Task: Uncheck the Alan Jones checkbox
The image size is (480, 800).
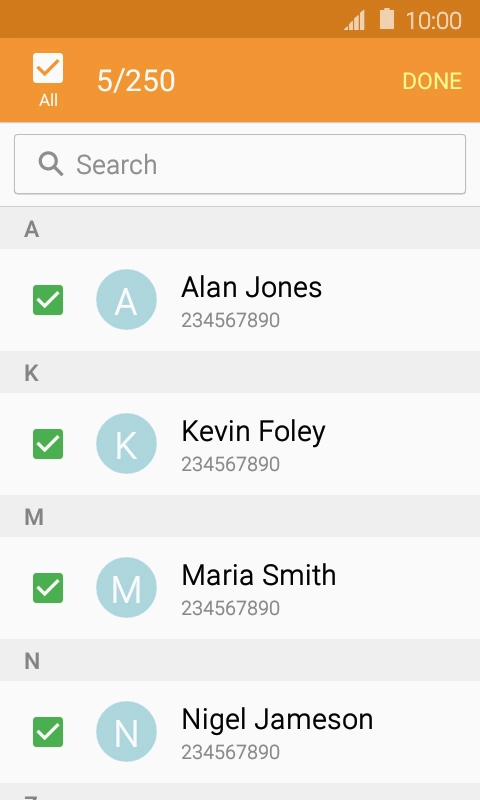Action: [48, 300]
